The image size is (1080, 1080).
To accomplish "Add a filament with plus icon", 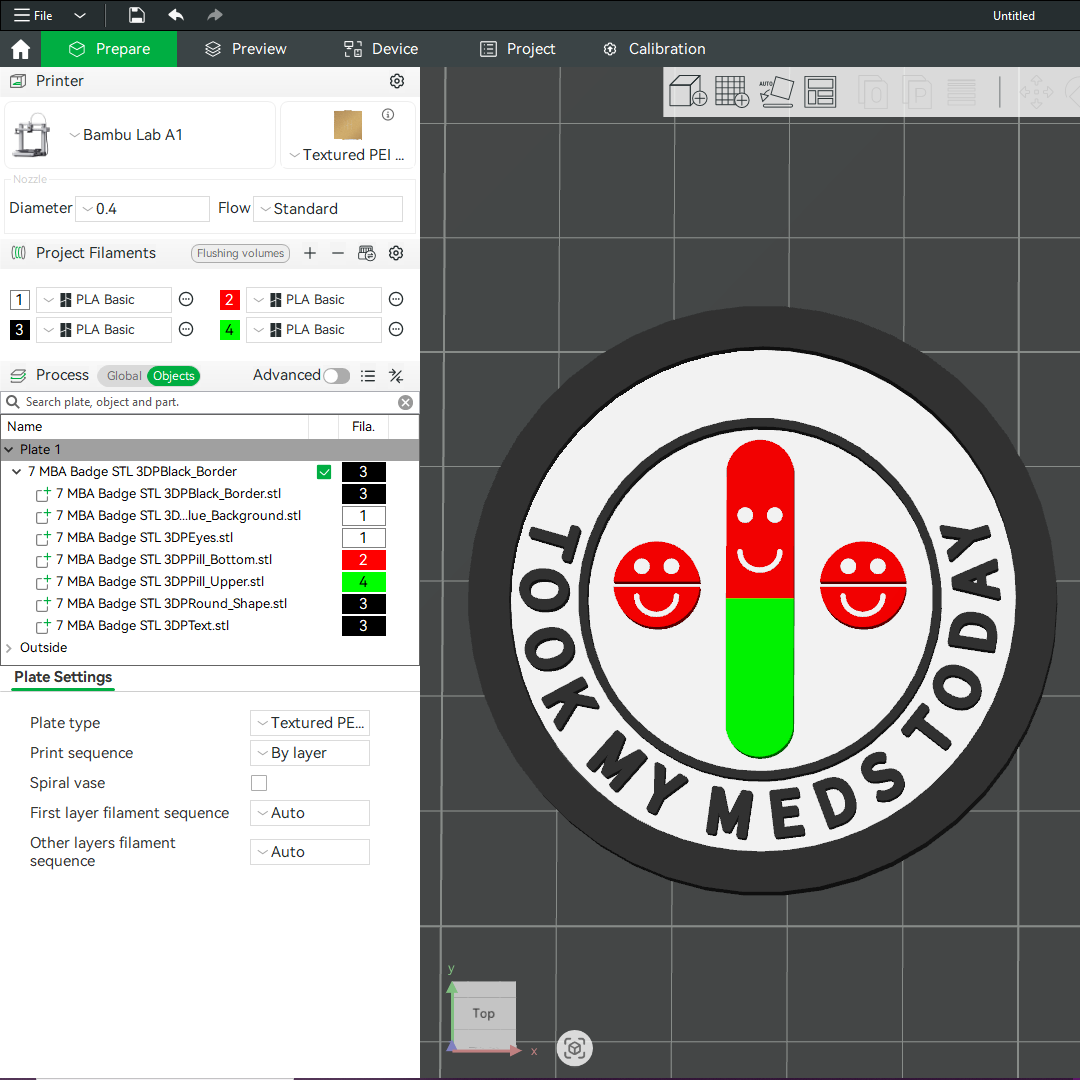I will coord(310,253).
